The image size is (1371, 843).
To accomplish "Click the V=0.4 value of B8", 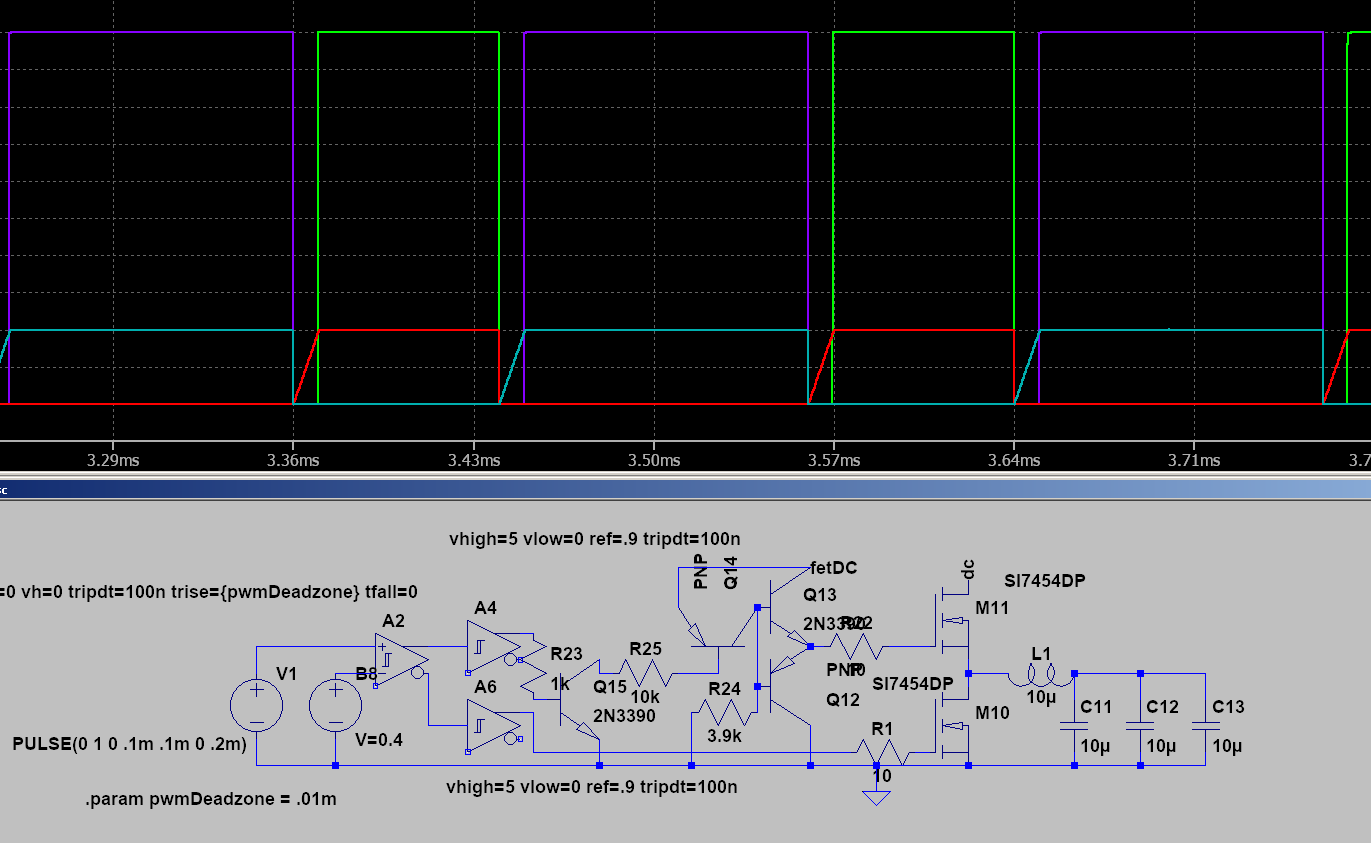I will coord(380,740).
